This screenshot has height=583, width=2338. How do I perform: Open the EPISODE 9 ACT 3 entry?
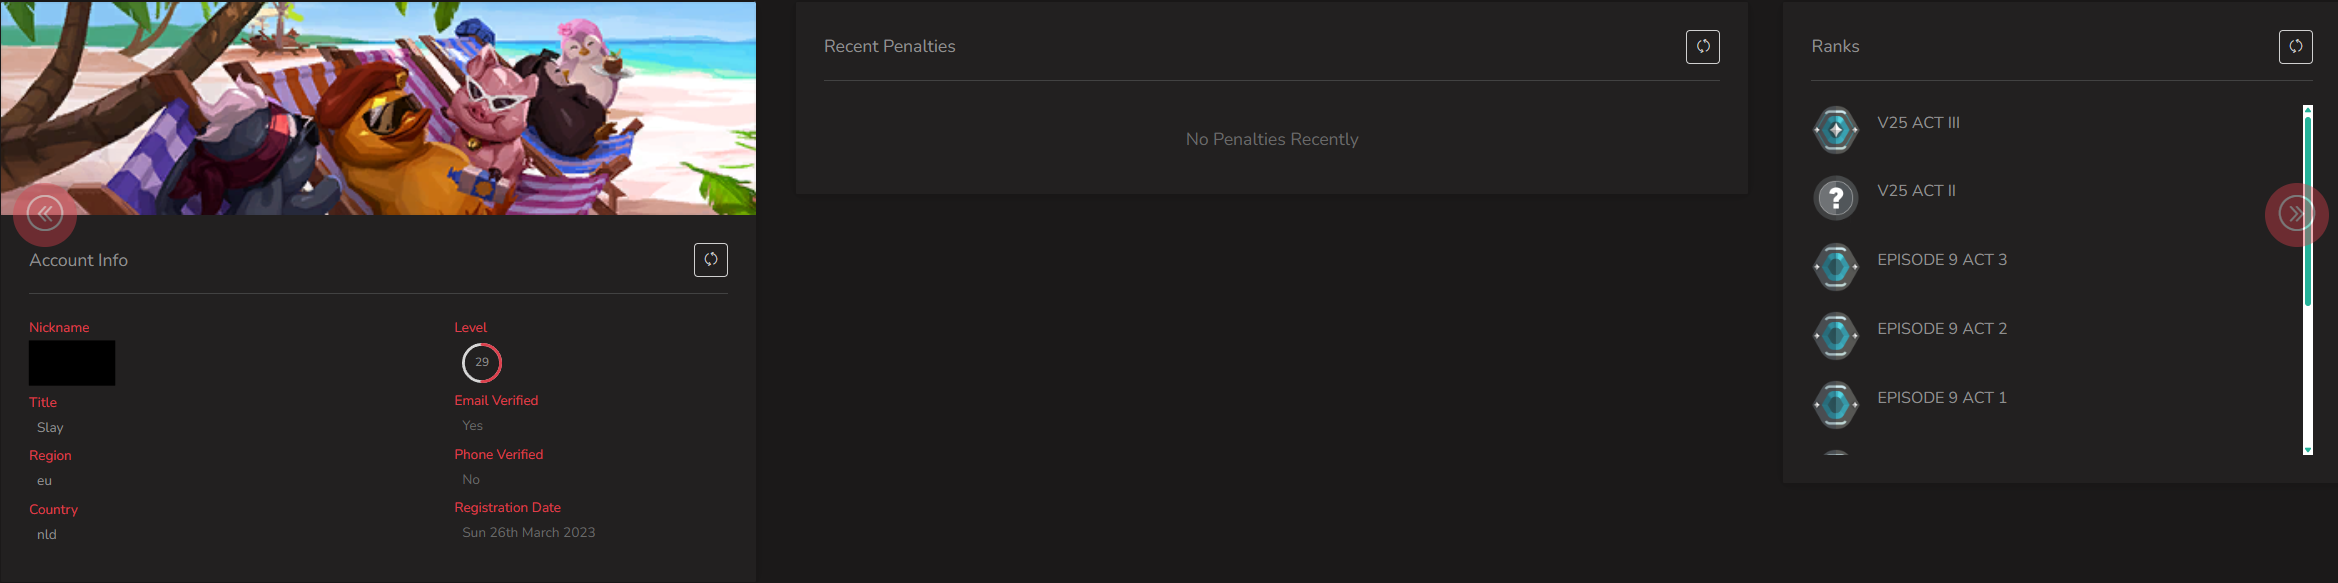(1942, 260)
